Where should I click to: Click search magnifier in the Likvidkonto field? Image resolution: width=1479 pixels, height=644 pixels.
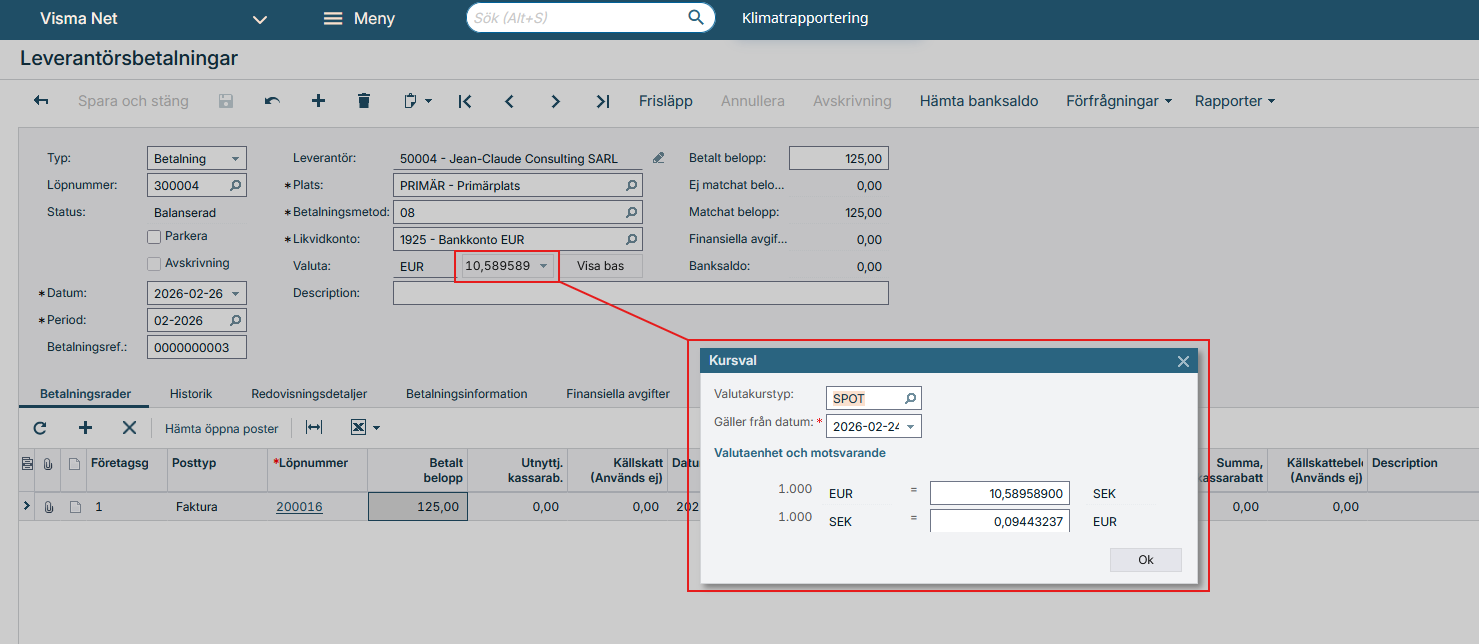point(631,240)
